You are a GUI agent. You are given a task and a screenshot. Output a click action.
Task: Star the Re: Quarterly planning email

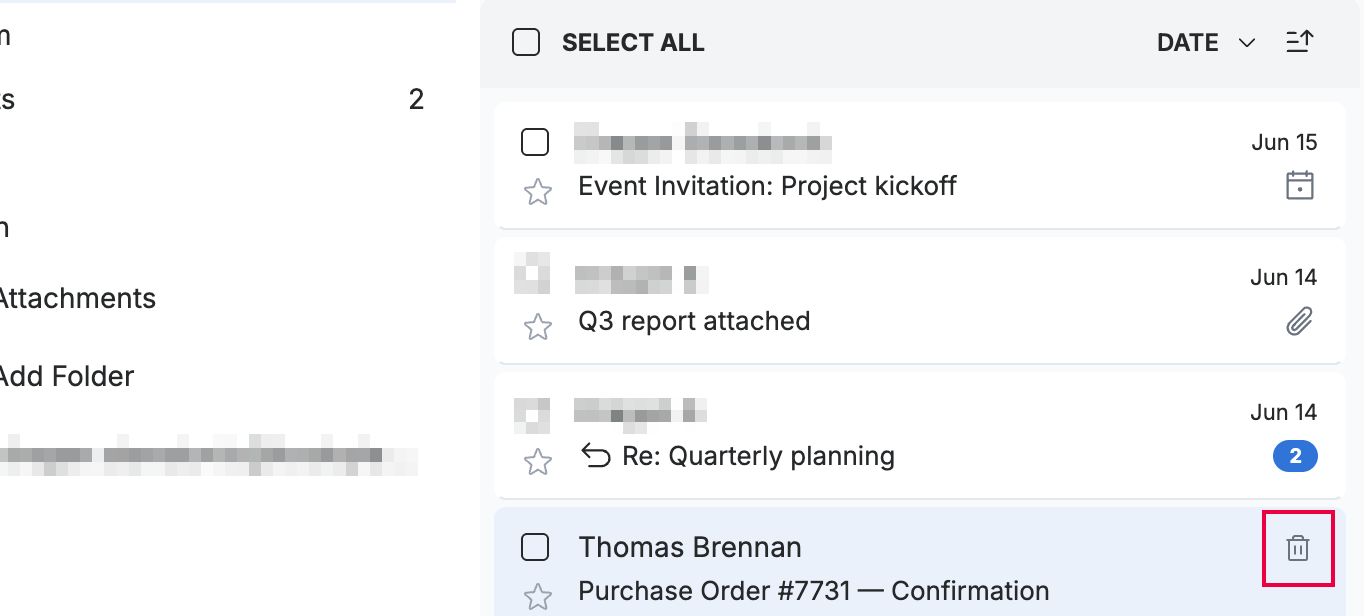[x=538, y=462]
